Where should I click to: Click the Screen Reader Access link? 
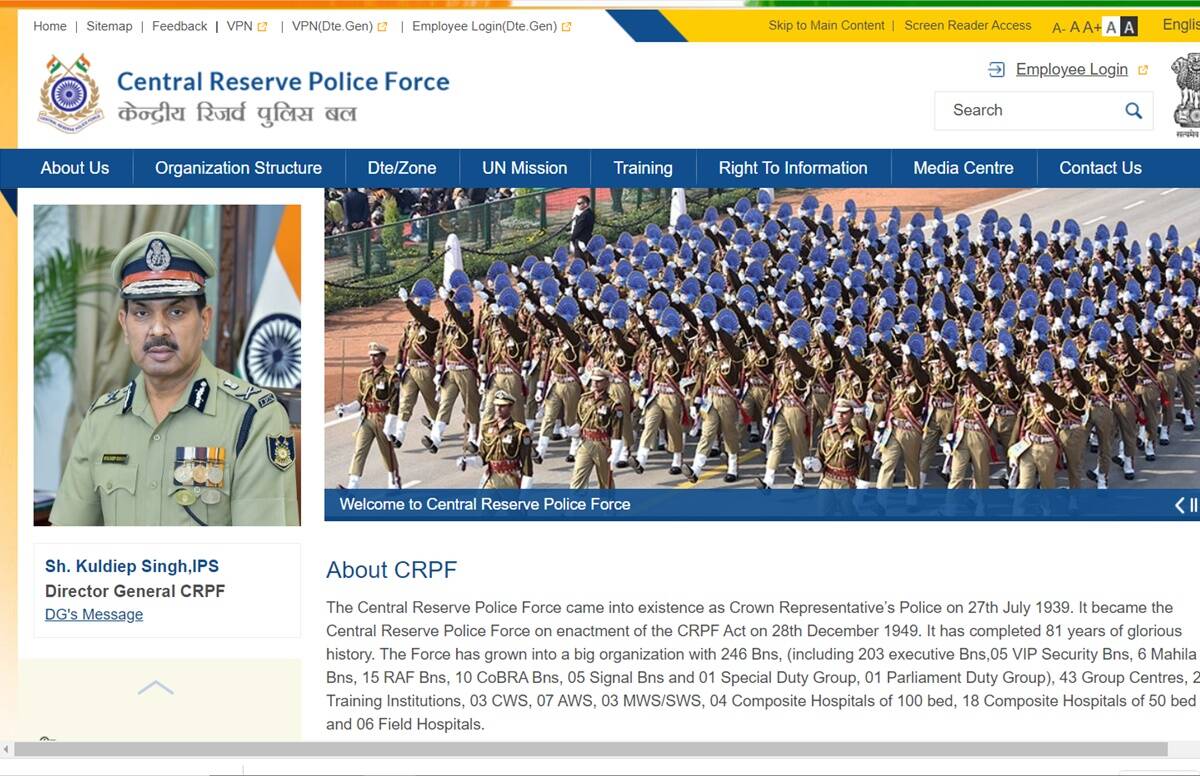(967, 25)
